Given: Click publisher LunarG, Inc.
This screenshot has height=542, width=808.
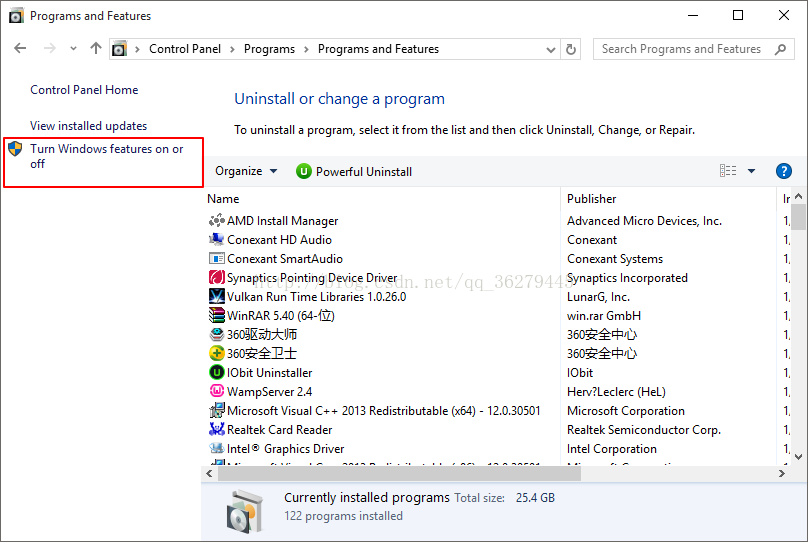Looking at the screenshot, I should coord(598,297).
